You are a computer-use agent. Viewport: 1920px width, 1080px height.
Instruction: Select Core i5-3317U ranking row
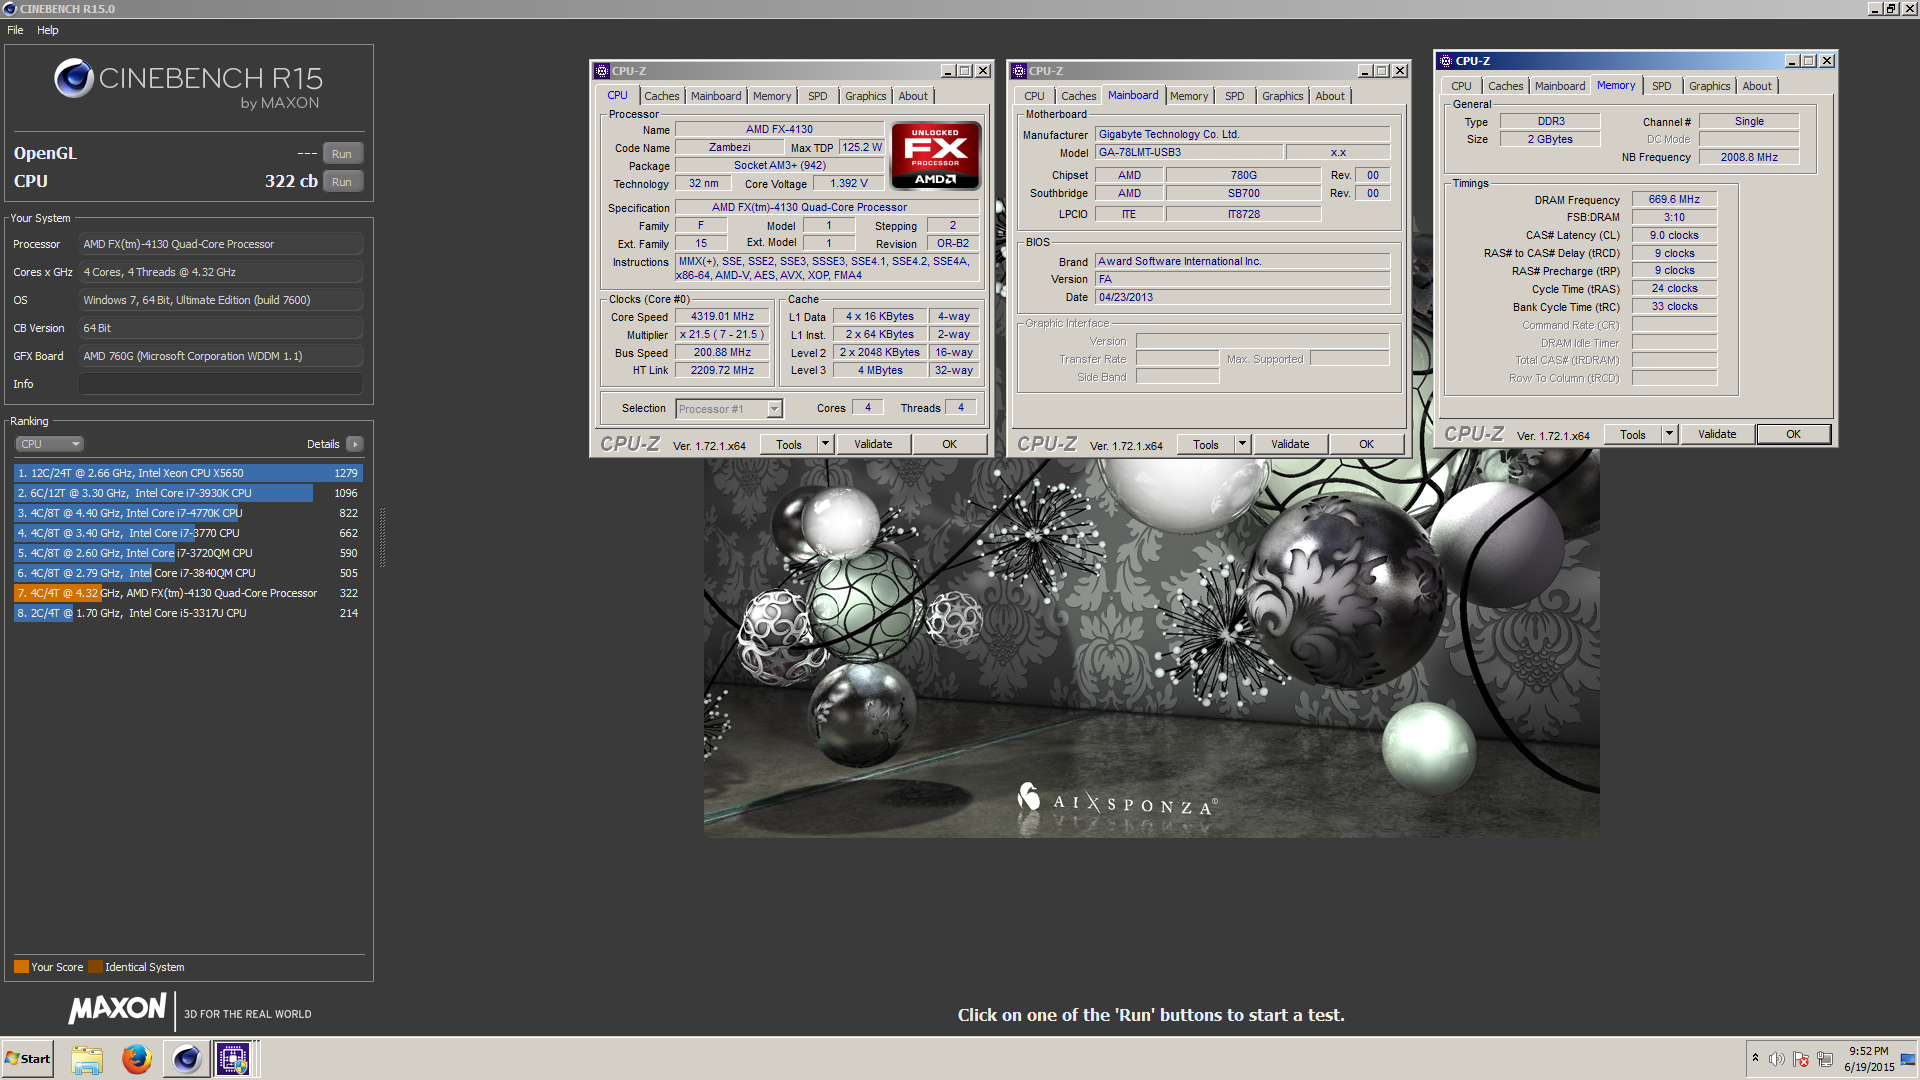pyautogui.click(x=188, y=613)
